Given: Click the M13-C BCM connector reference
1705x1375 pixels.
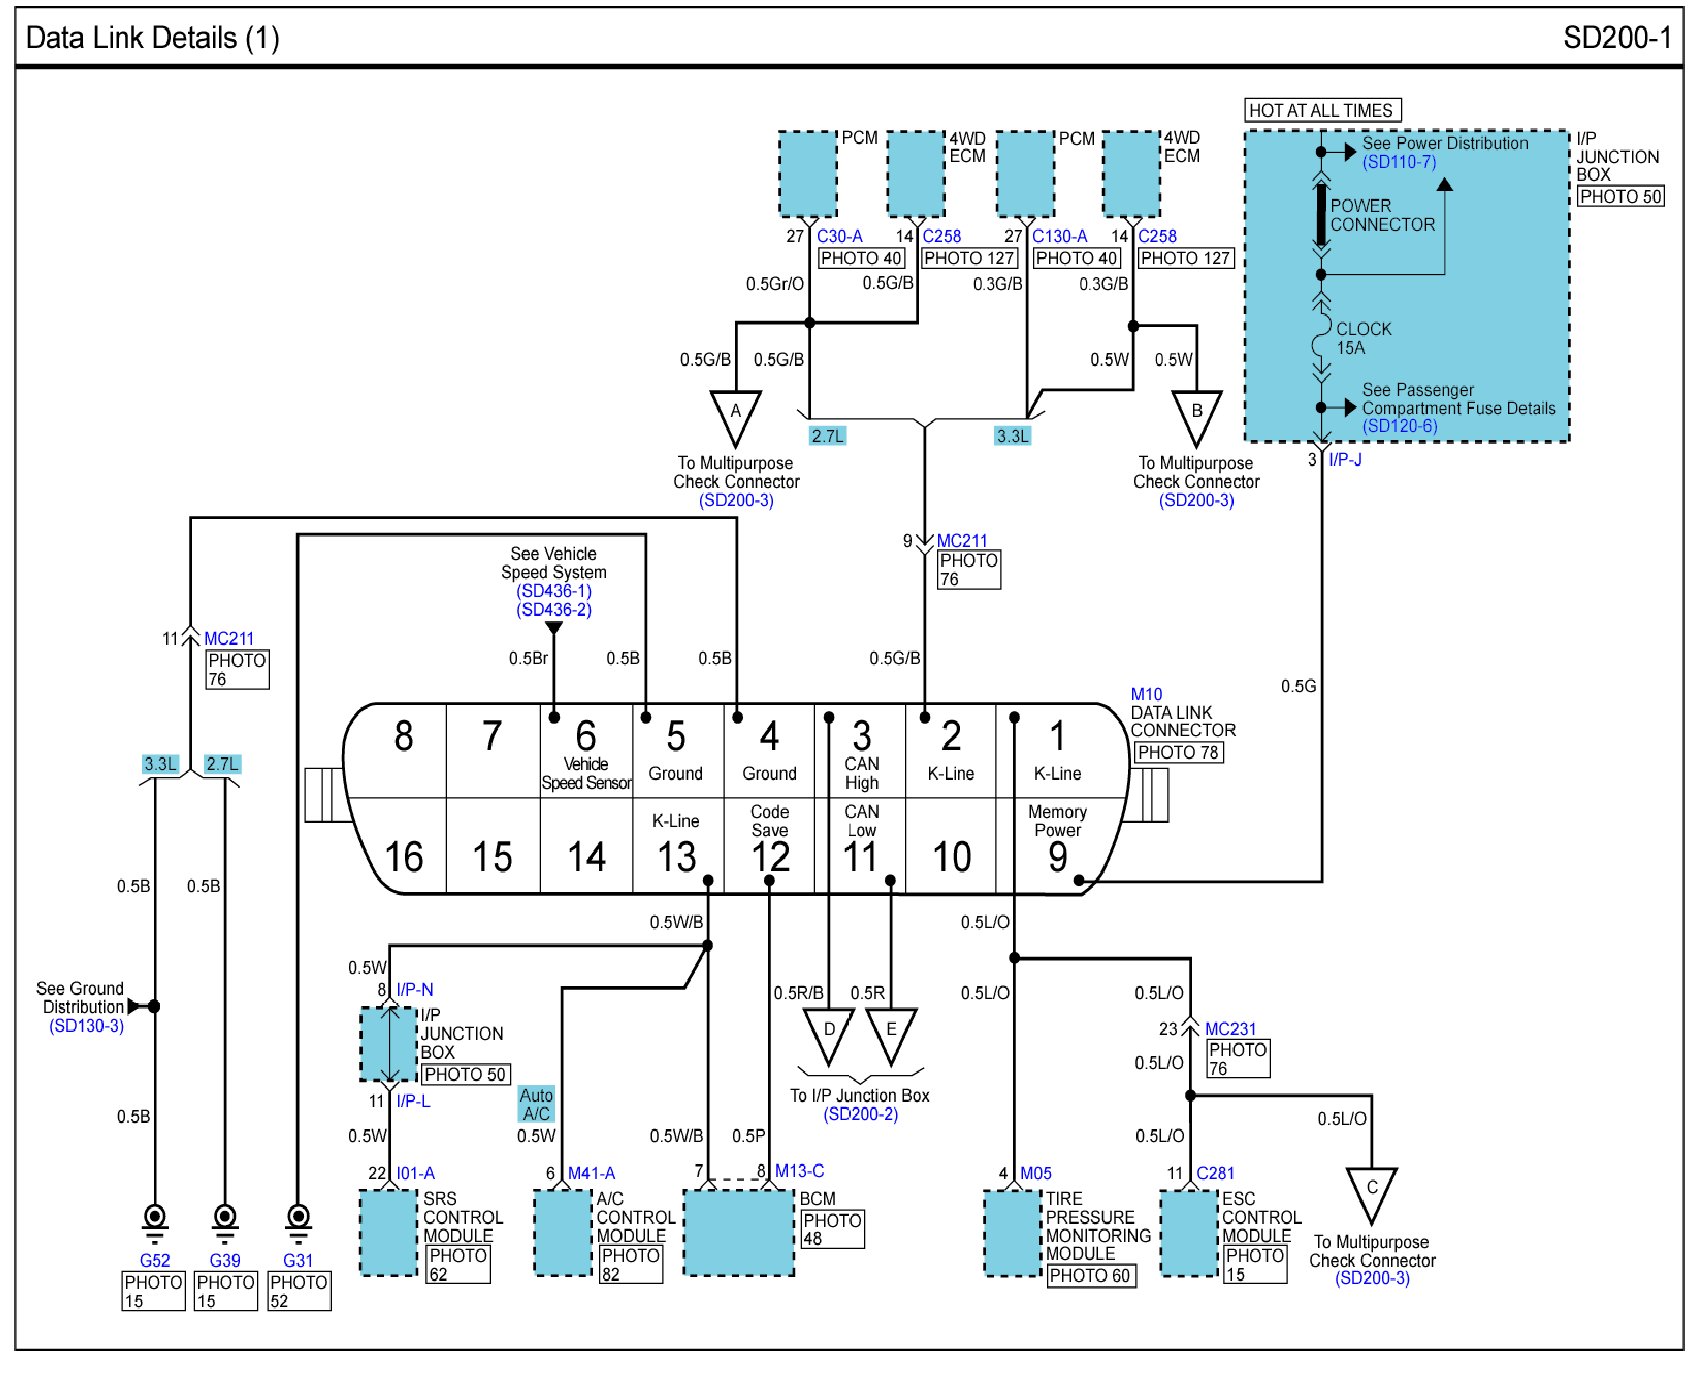Looking at the screenshot, I should (799, 1171).
